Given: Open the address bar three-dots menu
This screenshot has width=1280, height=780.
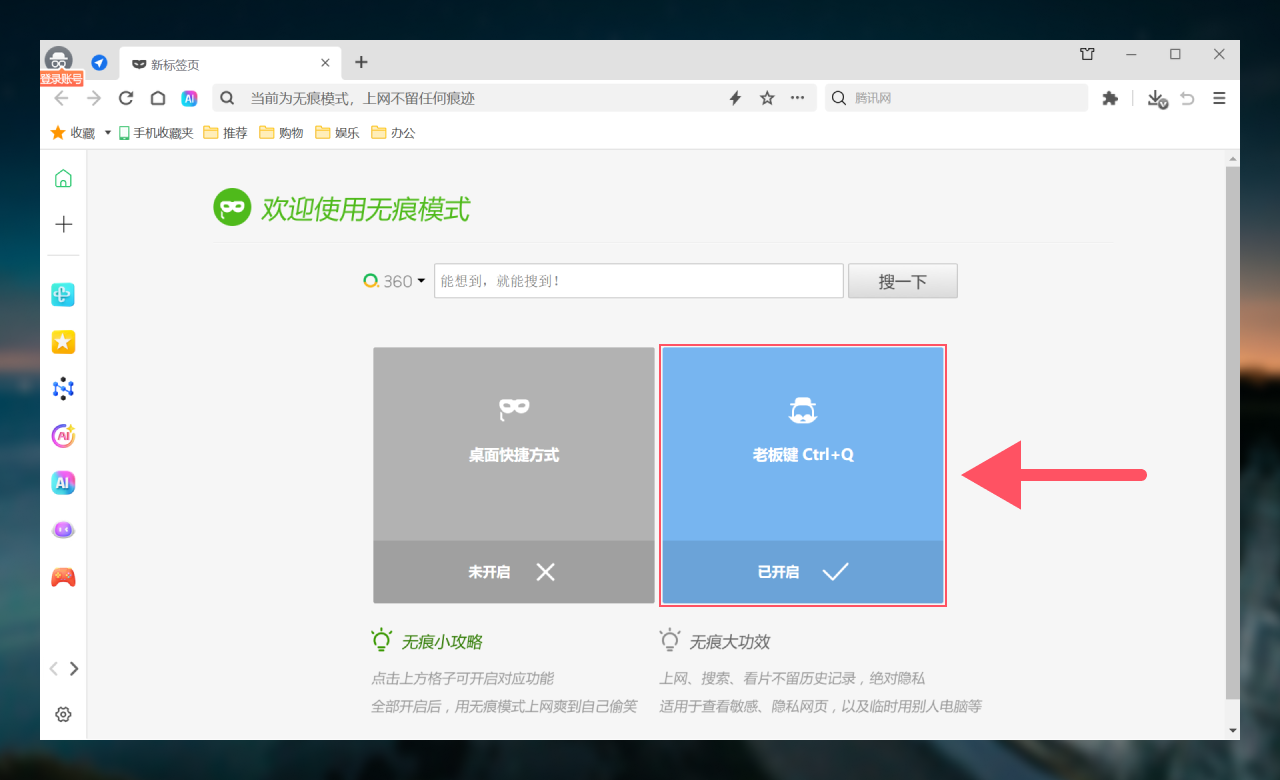Looking at the screenshot, I should pos(797,98).
